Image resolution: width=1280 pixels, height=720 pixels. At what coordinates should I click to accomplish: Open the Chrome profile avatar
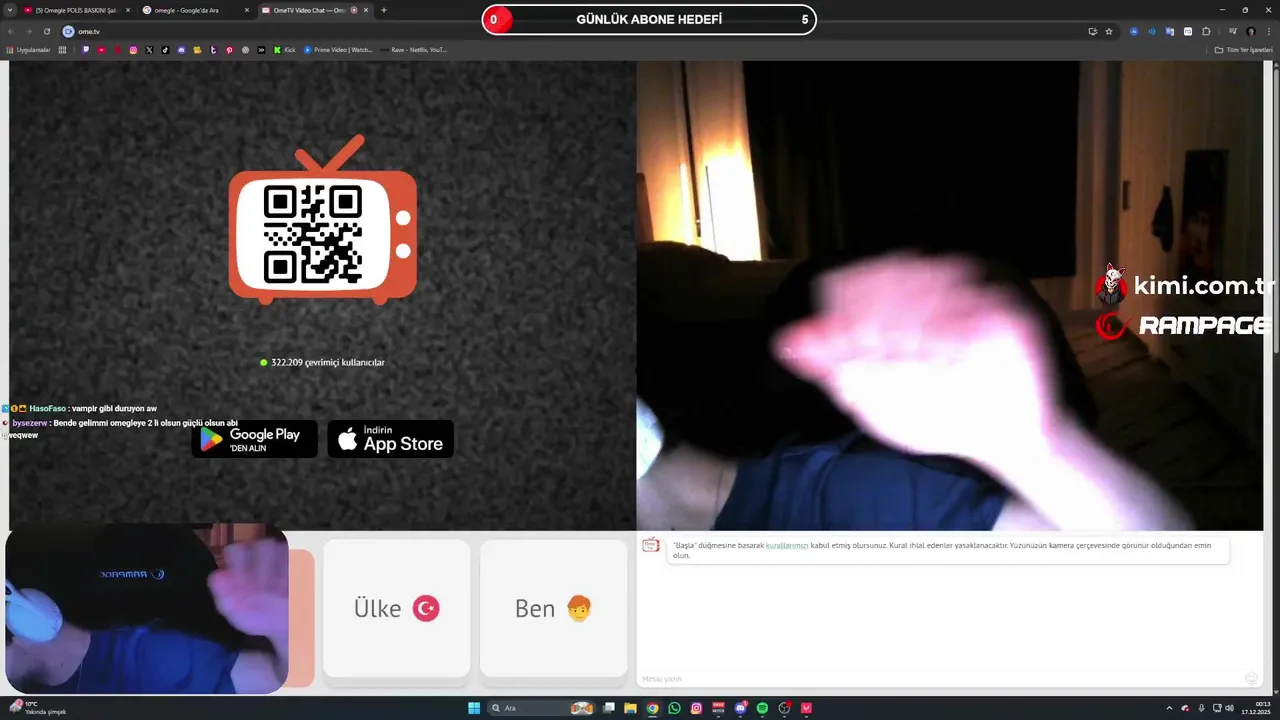[x=1251, y=31]
